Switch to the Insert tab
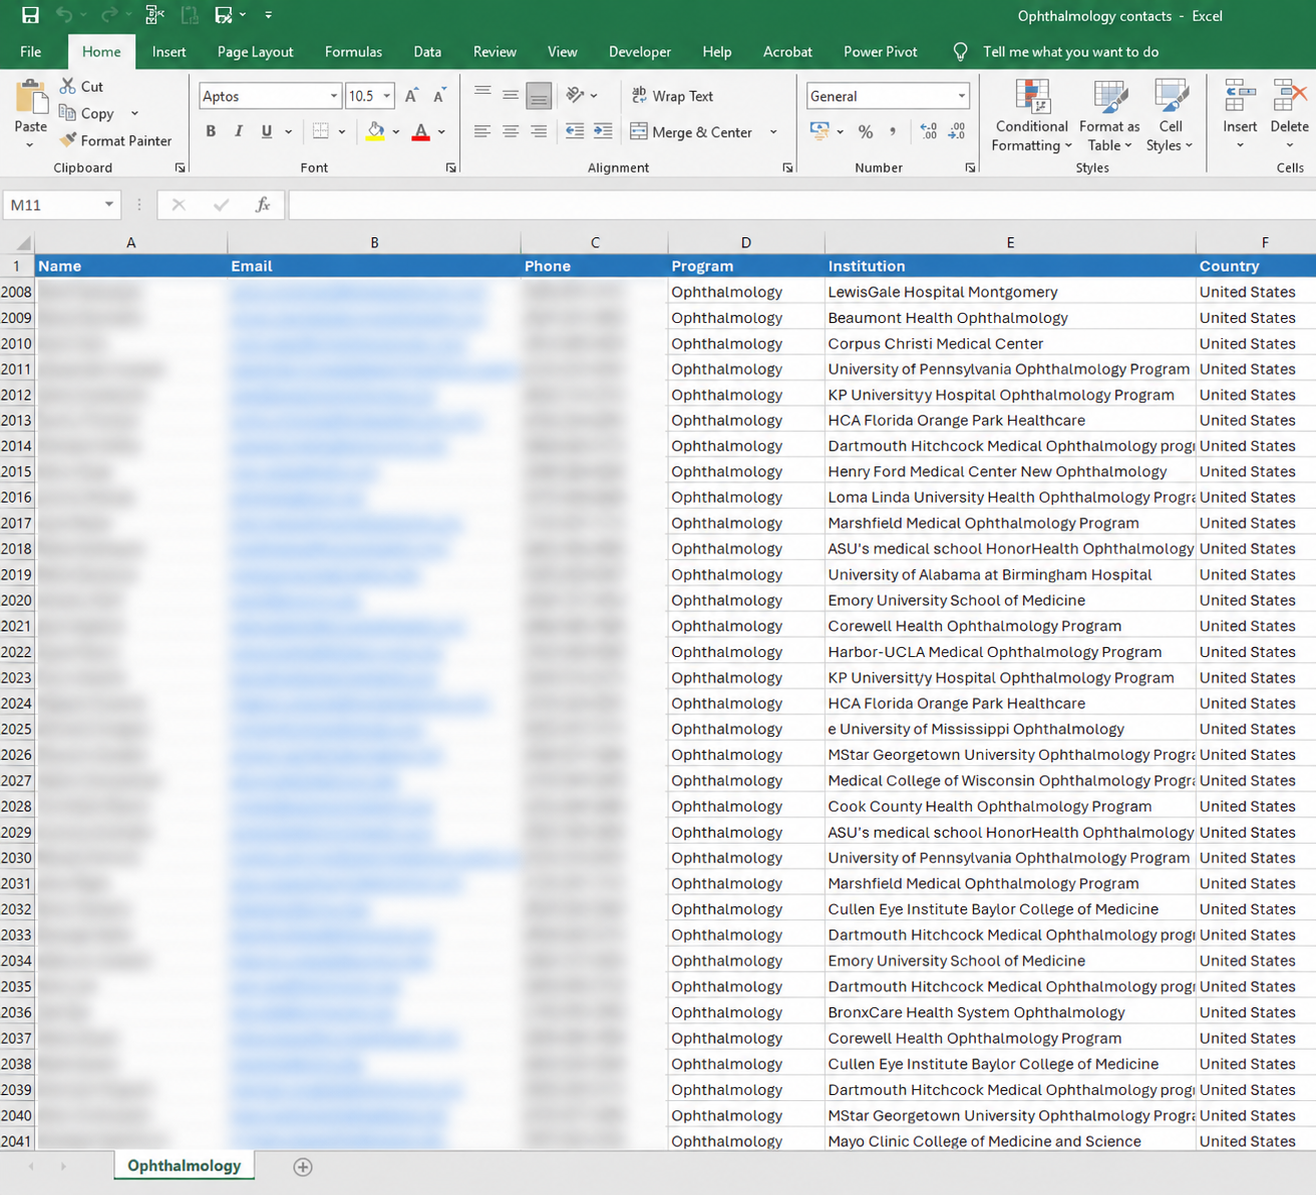 pyautogui.click(x=169, y=52)
